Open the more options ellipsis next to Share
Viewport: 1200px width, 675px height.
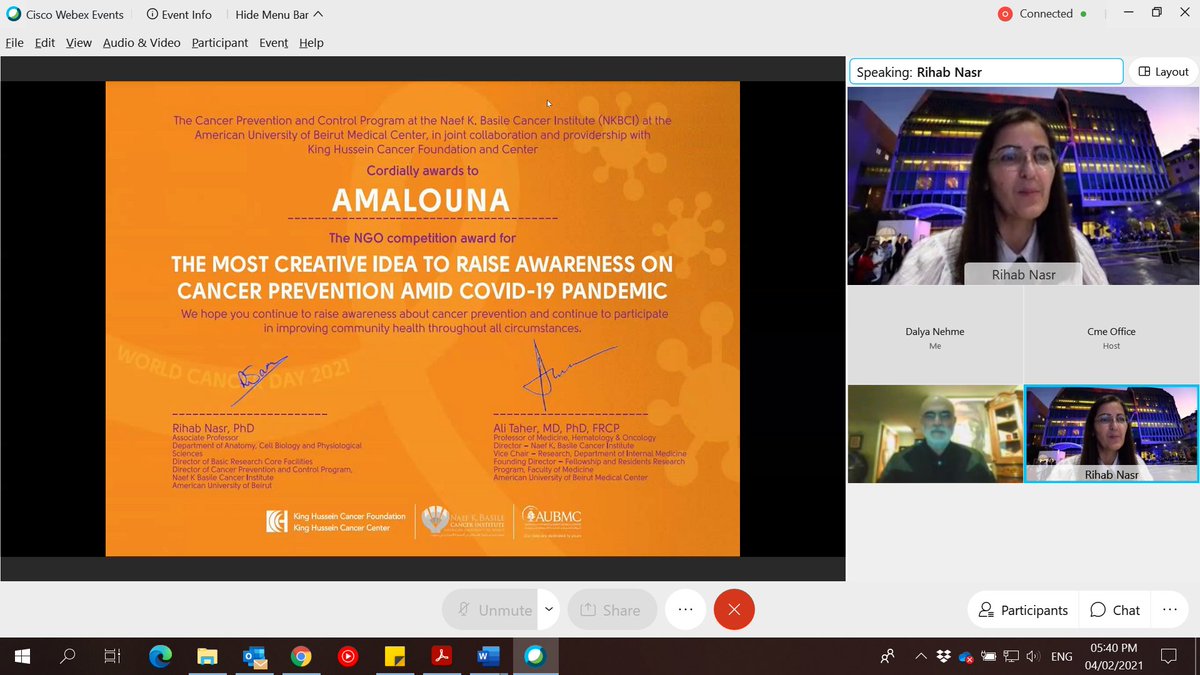(685, 609)
